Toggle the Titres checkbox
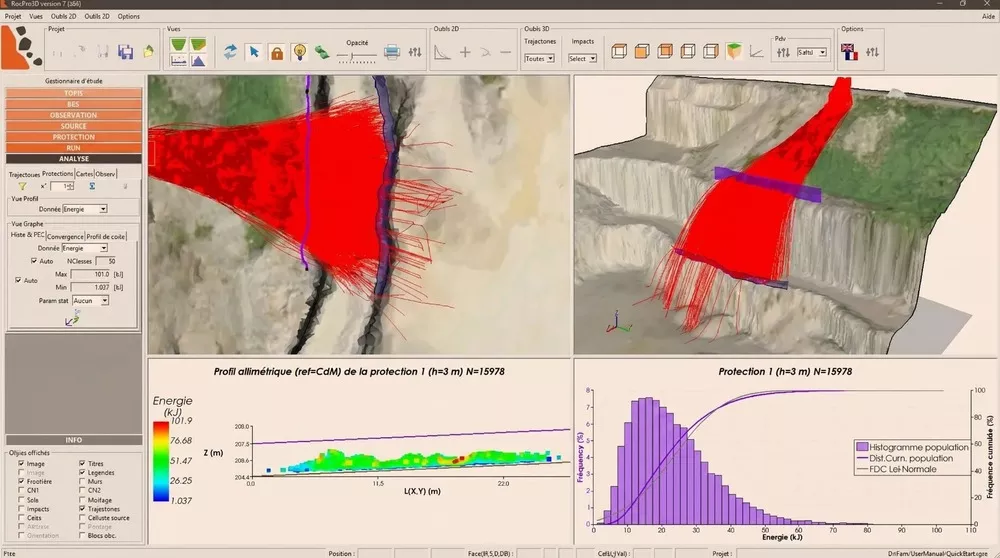 82,464
